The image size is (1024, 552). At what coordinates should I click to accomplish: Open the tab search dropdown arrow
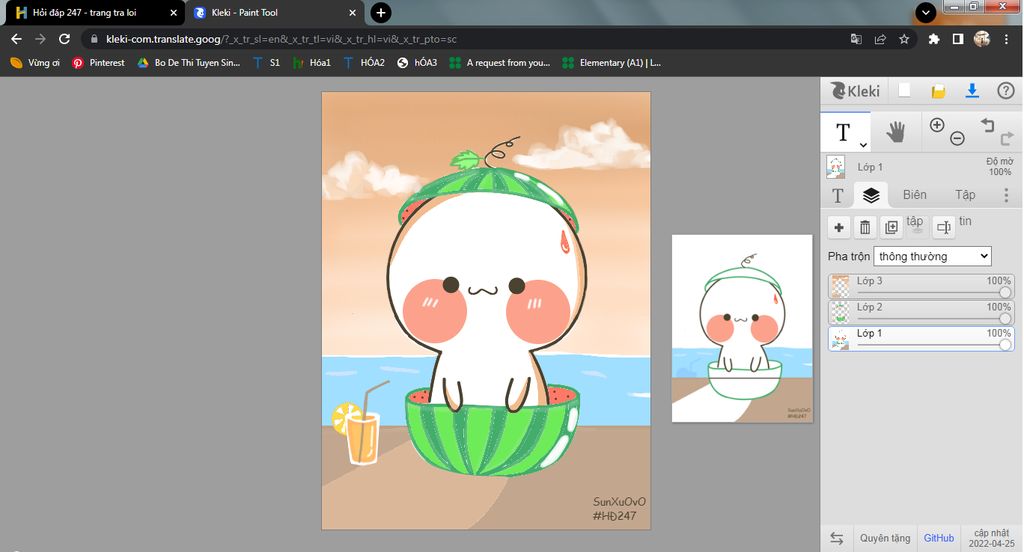click(x=925, y=12)
